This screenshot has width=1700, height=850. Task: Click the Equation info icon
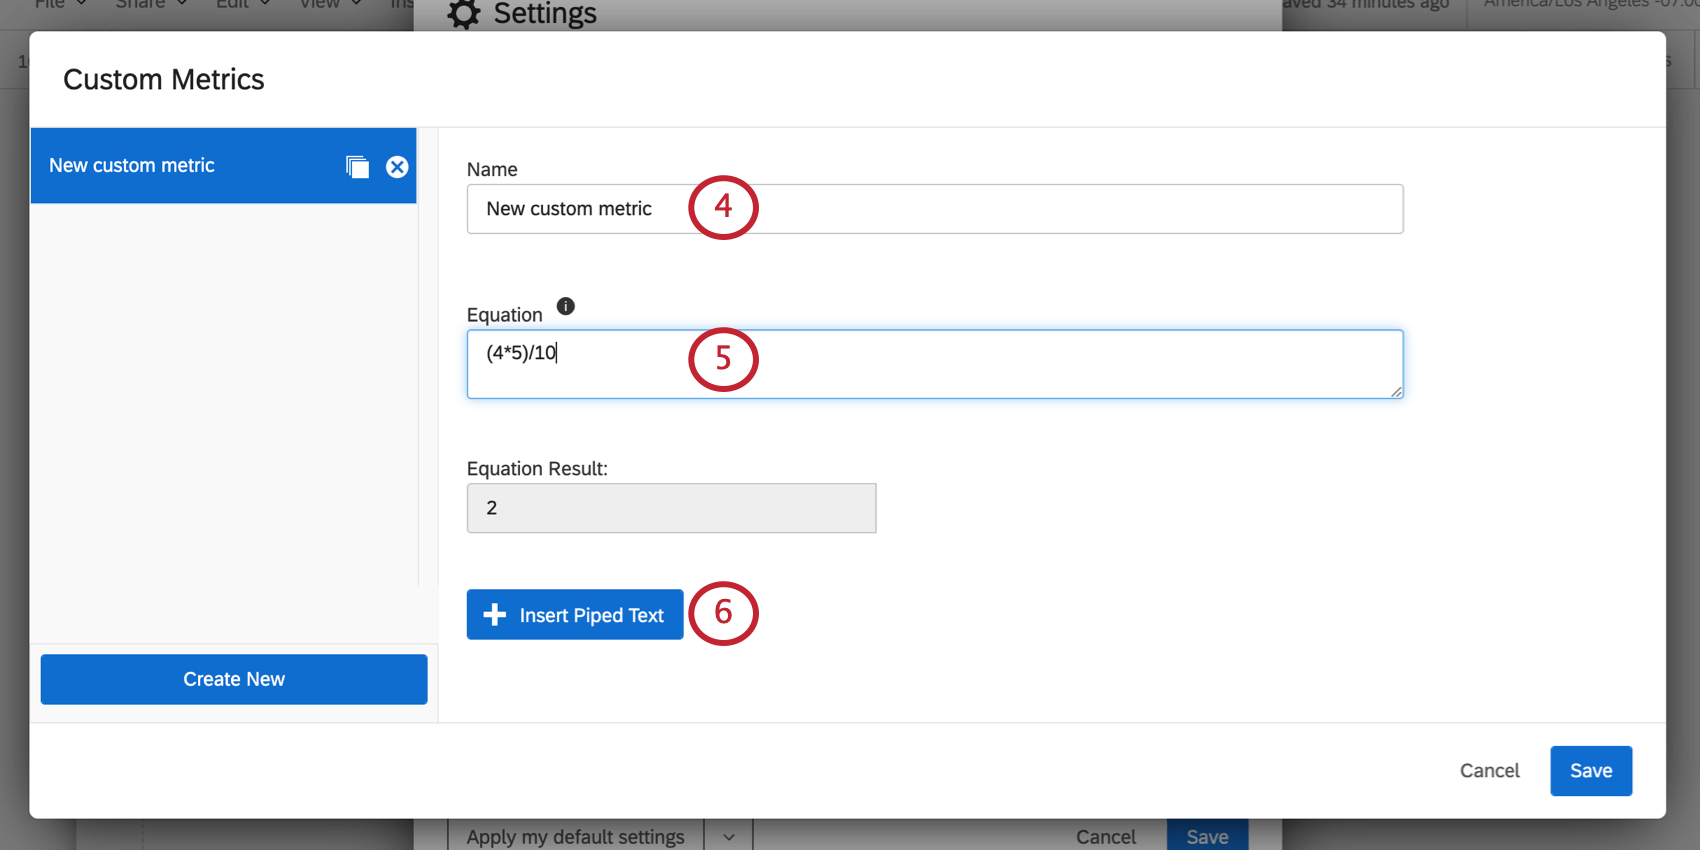click(x=566, y=306)
